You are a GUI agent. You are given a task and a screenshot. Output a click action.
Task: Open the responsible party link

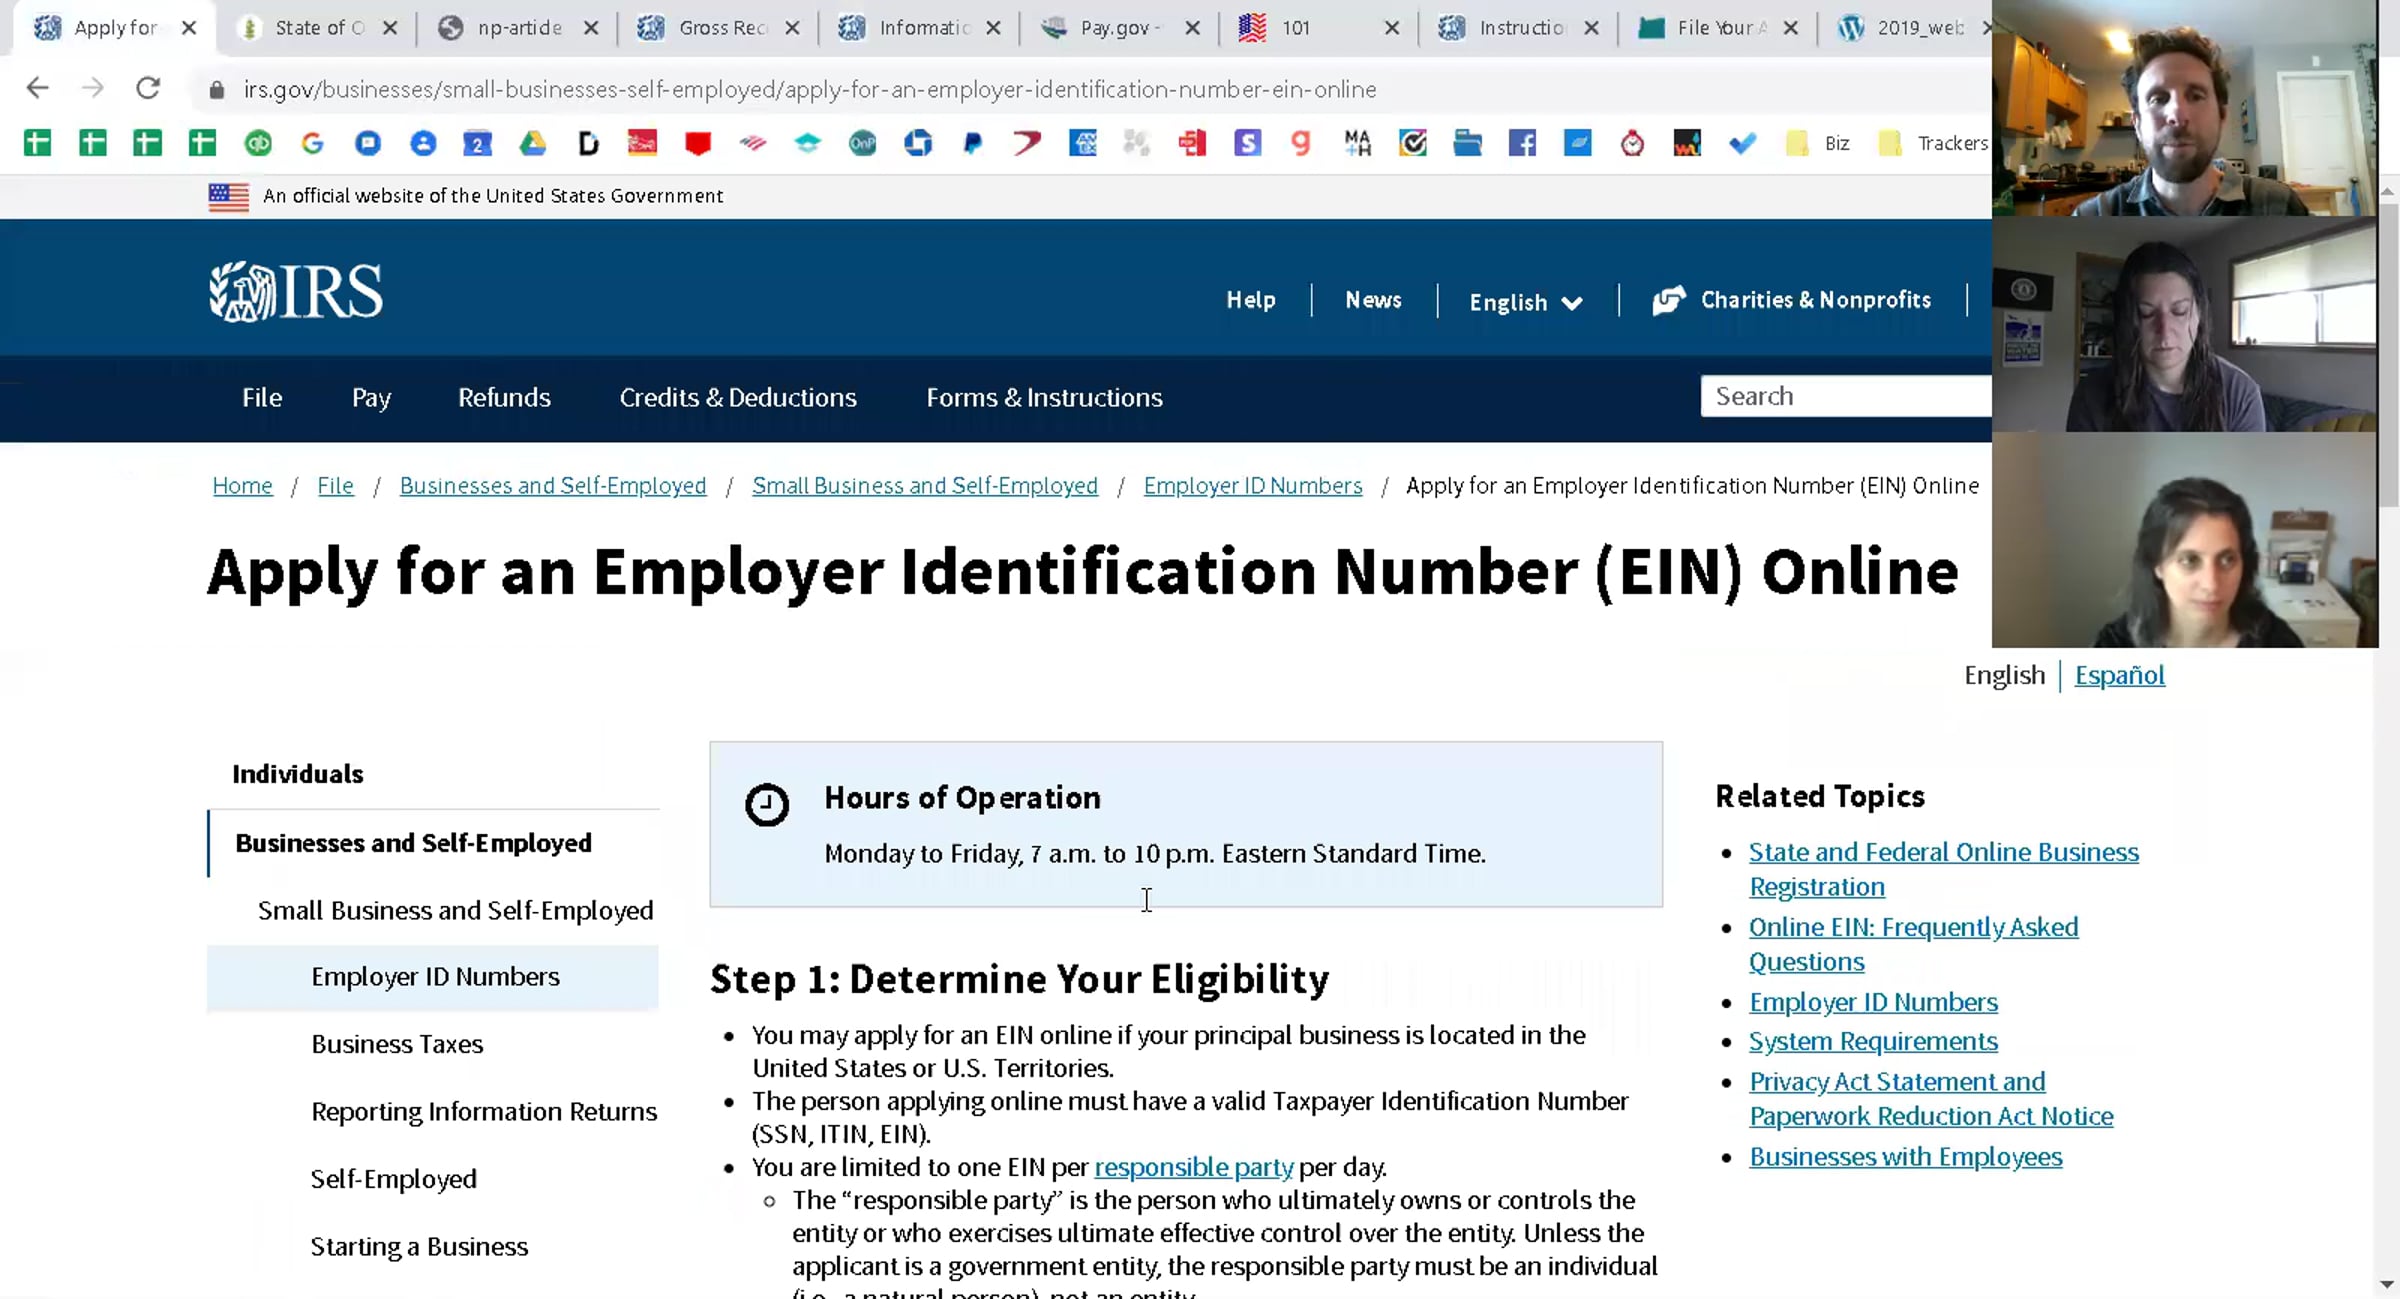click(1194, 1167)
